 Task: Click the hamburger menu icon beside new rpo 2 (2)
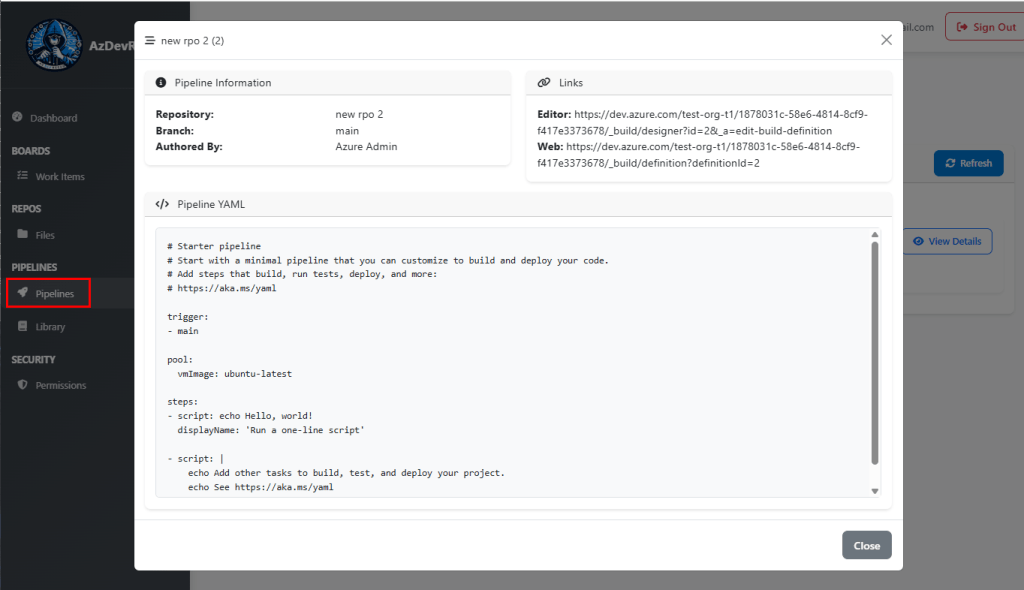click(x=150, y=41)
